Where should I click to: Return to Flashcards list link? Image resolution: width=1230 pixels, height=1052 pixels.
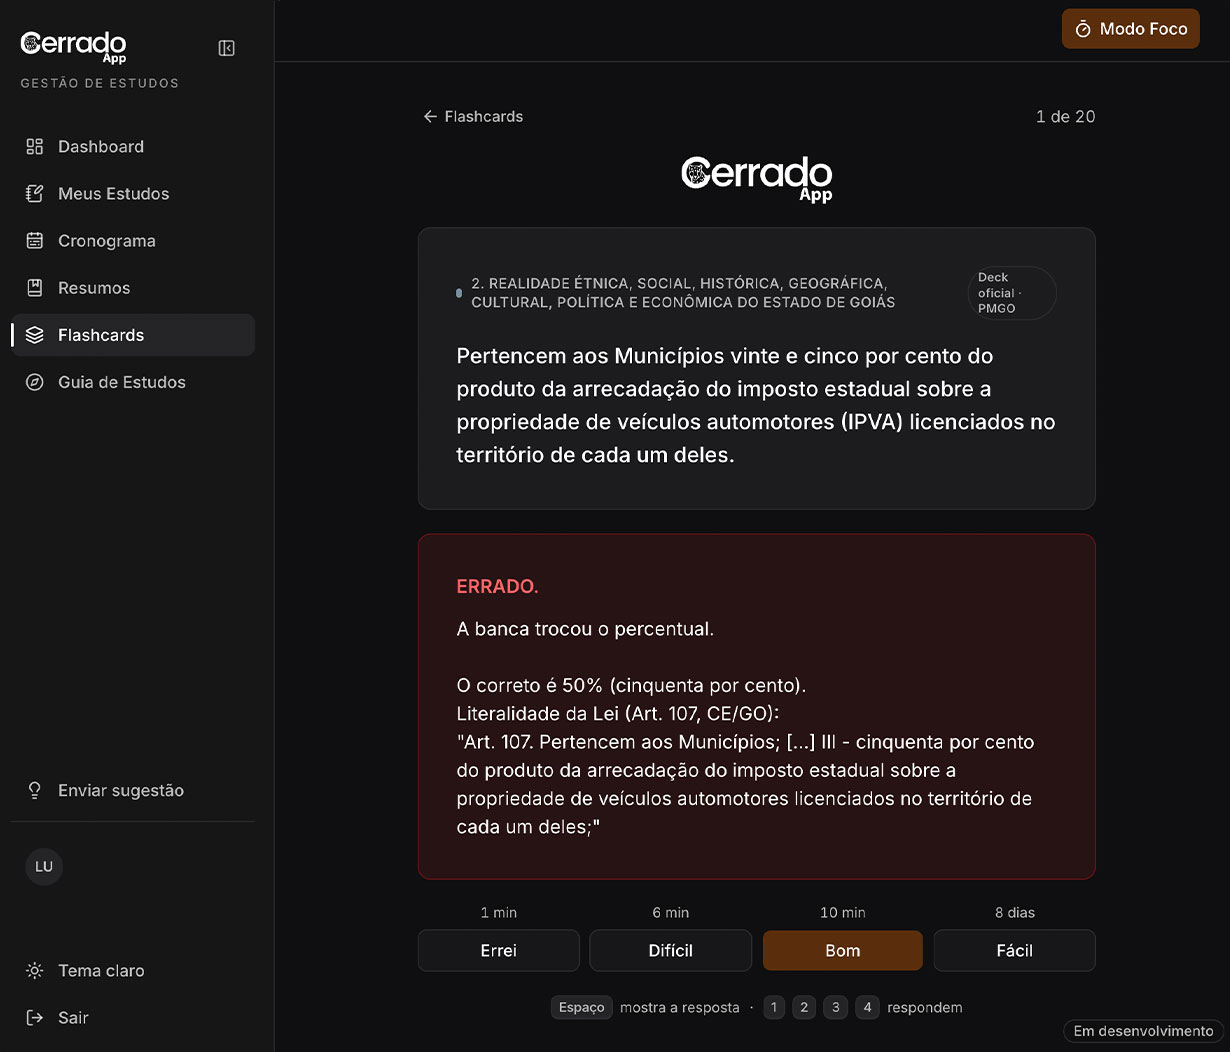[x=473, y=117]
